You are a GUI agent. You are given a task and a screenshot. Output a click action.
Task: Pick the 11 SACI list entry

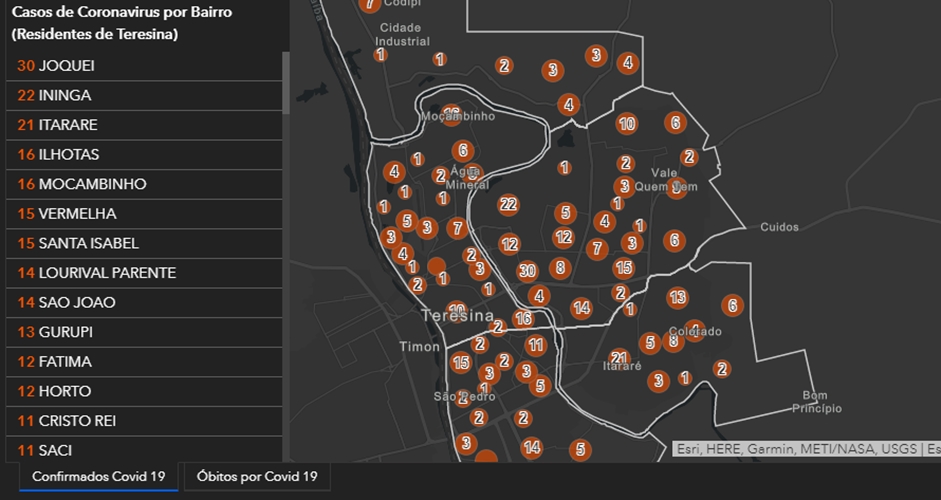[144, 450]
